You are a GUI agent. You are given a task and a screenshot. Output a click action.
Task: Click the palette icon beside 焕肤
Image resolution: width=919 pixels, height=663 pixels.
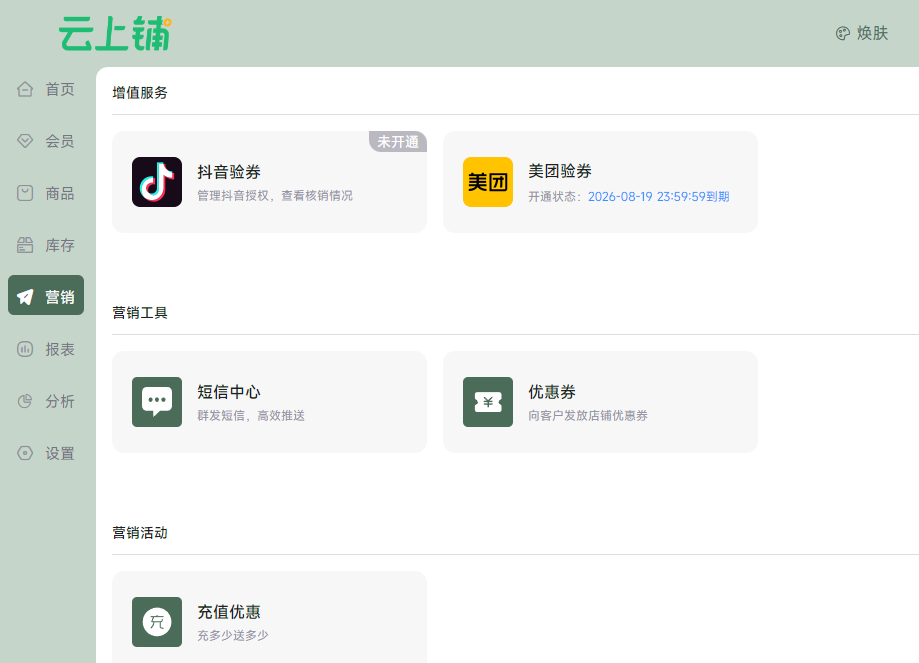843,33
